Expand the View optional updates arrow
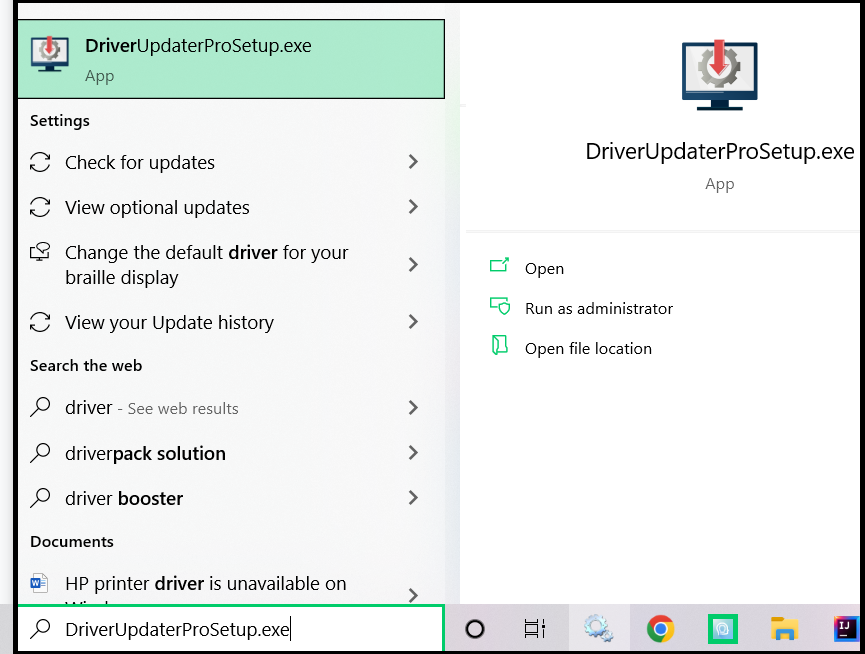 click(413, 207)
